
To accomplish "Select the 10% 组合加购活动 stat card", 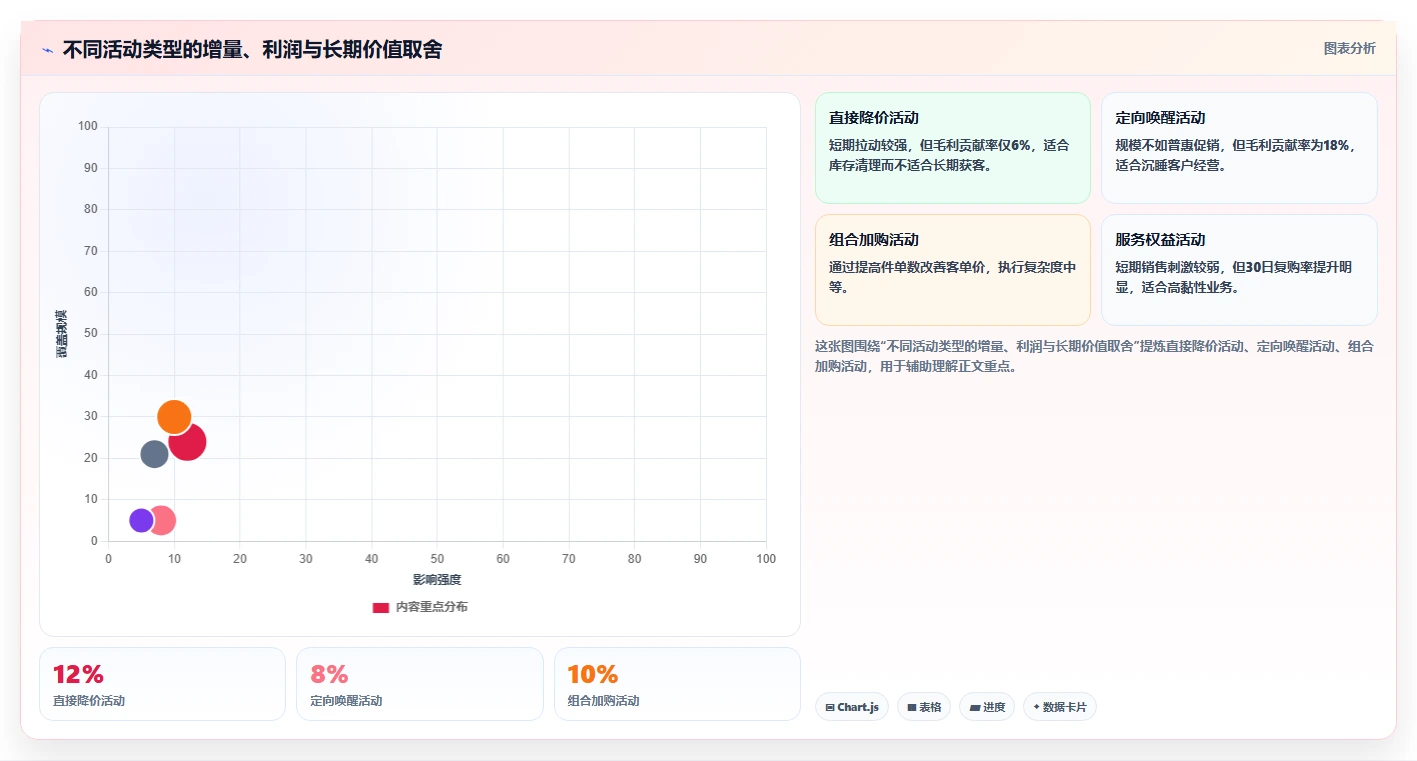I will point(677,684).
